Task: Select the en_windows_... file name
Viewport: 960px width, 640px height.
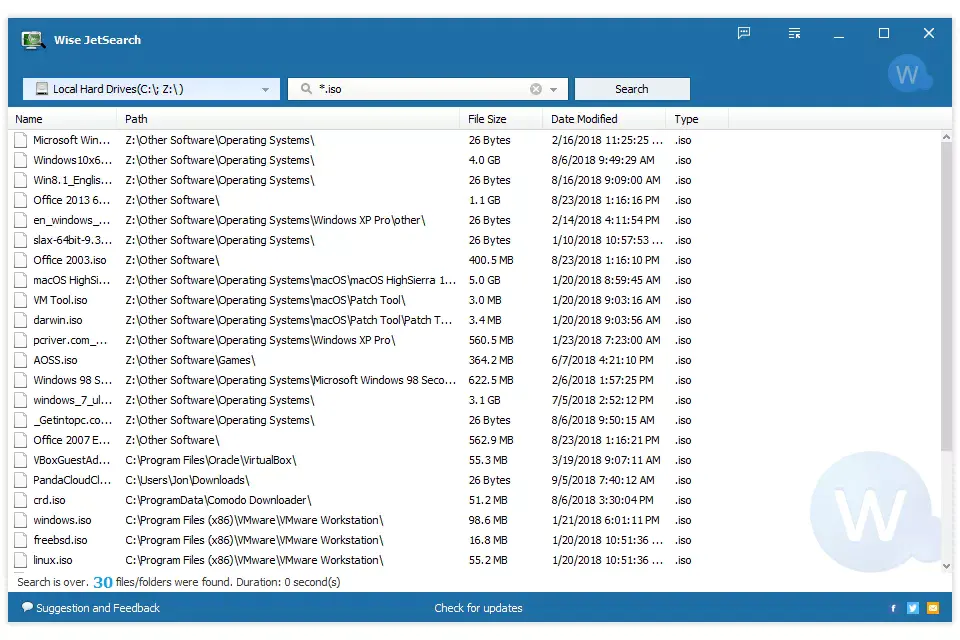Action: [x=72, y=220]
